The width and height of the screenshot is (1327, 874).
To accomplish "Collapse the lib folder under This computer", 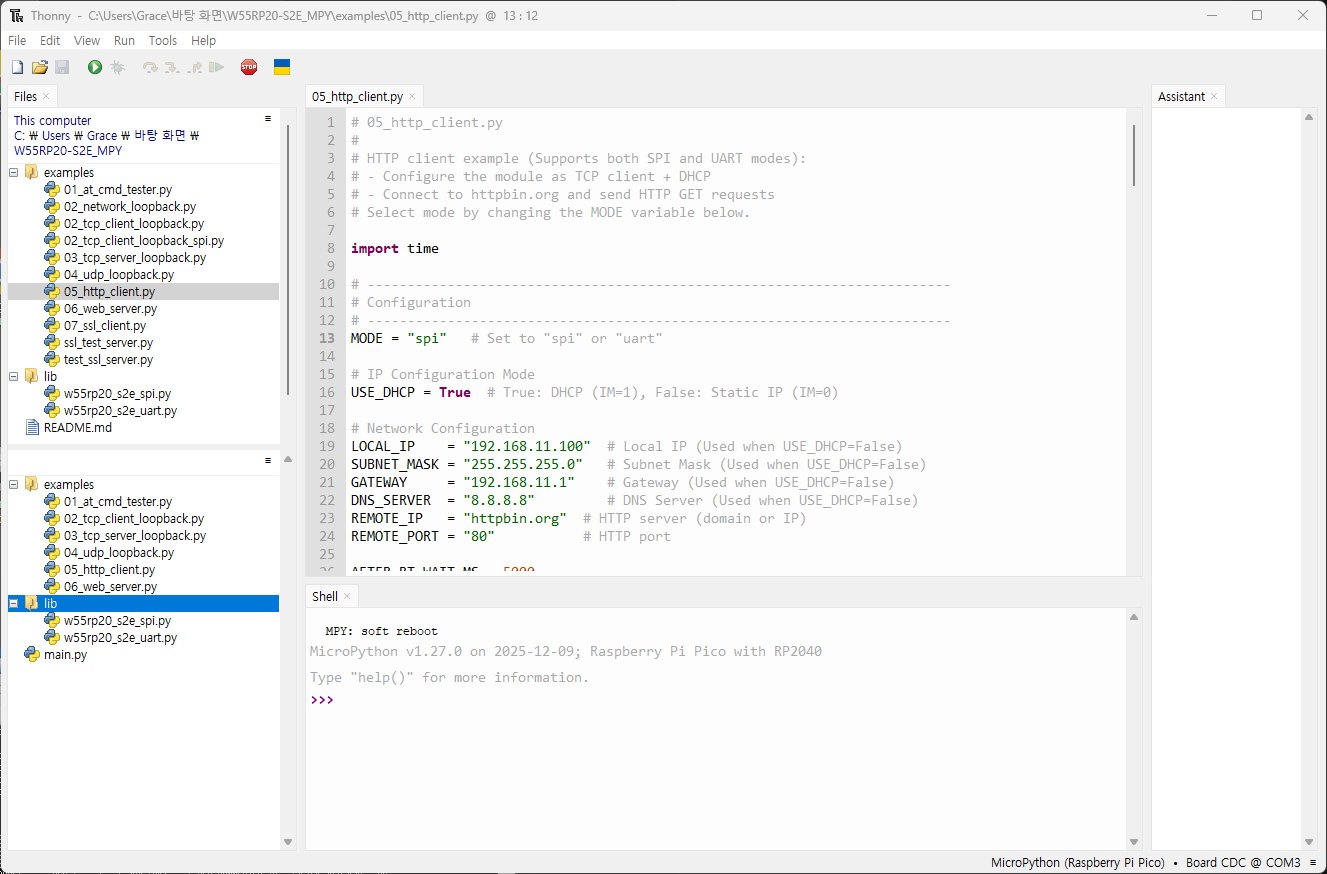I will tap(14, 377).
